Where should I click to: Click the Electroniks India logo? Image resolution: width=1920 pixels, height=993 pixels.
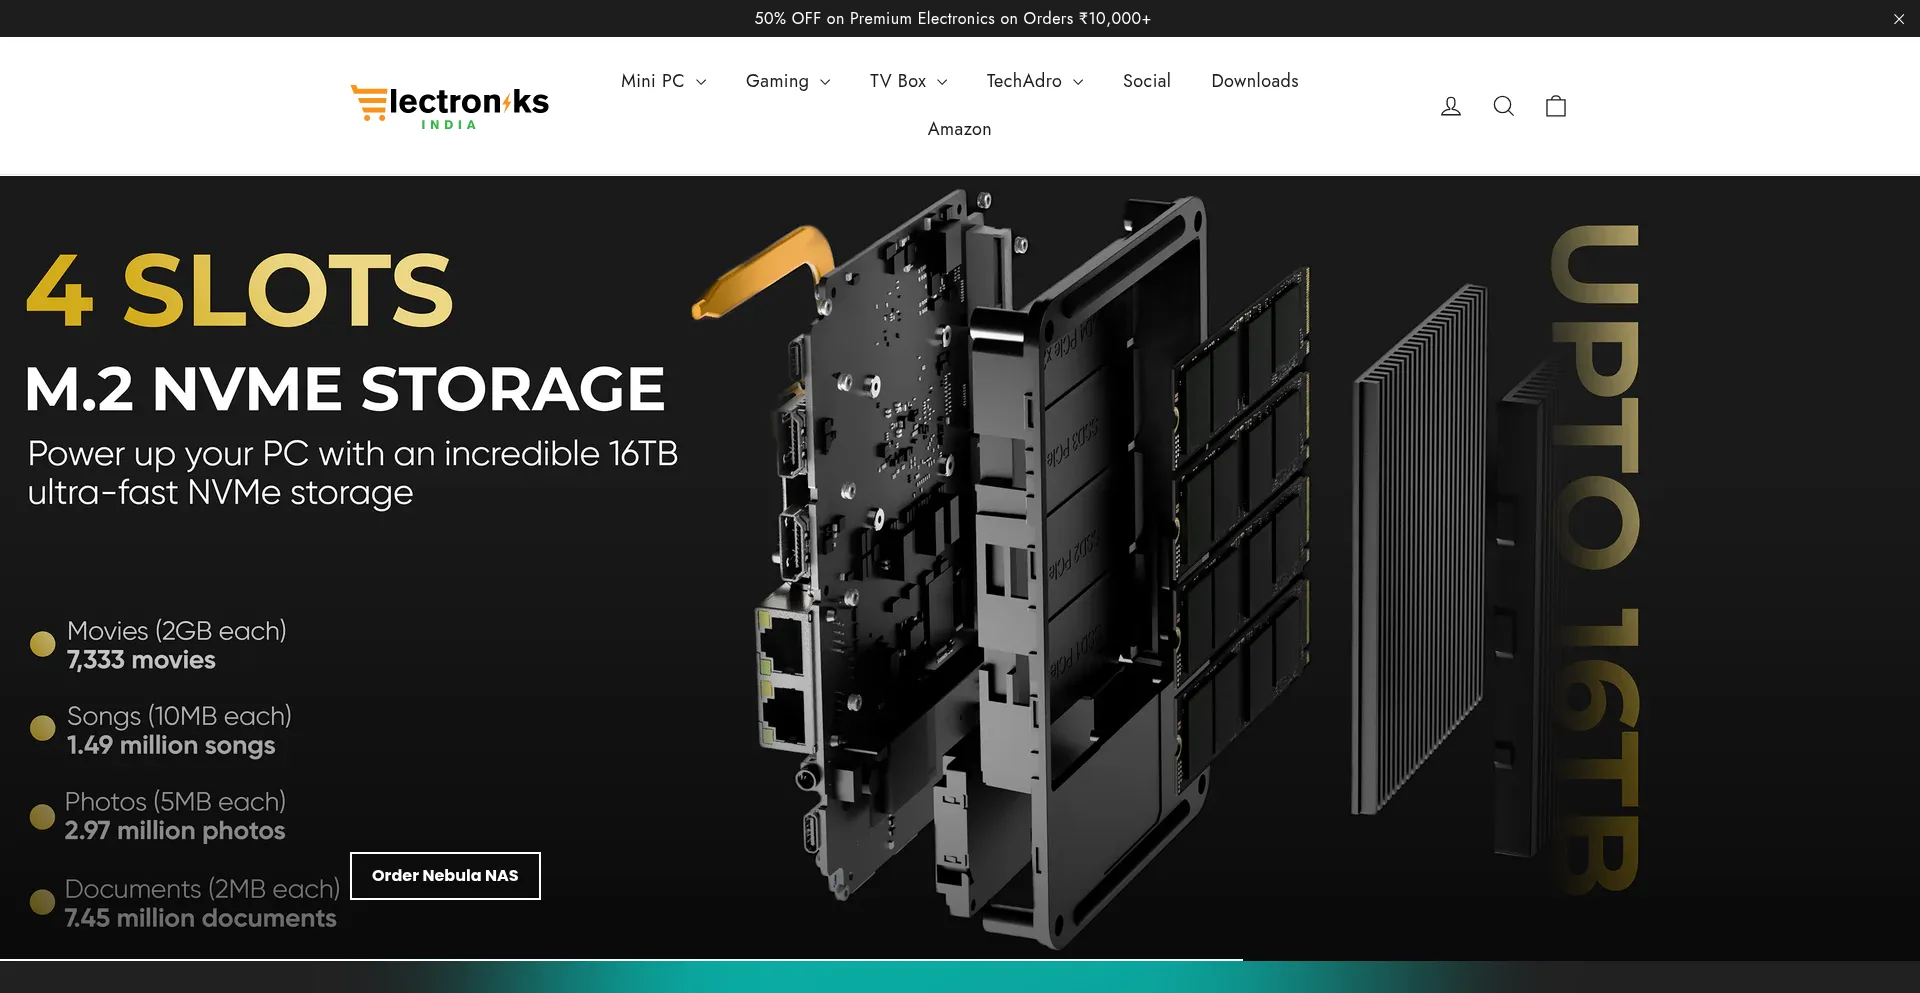coord(450,106)
